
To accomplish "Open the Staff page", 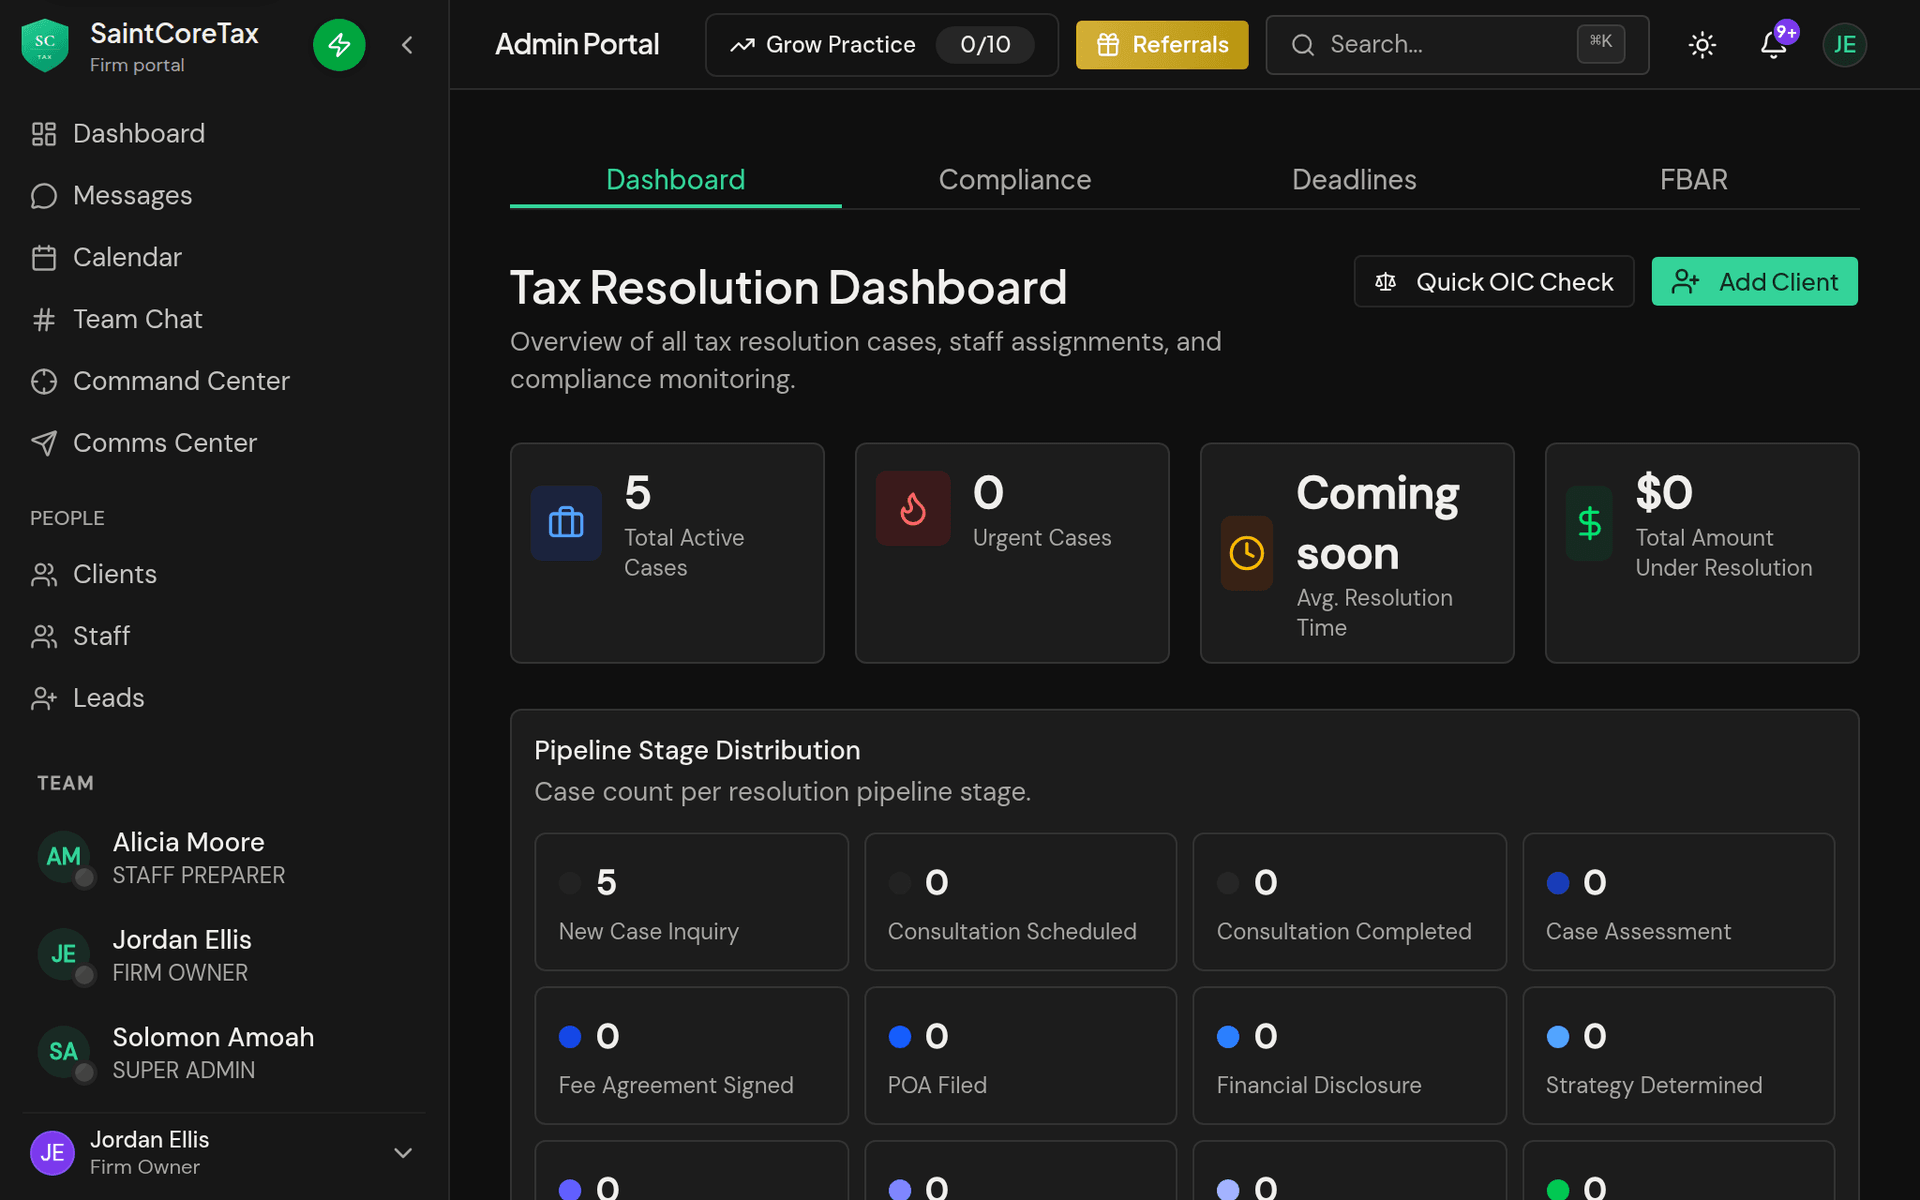I will pos(224,637).
